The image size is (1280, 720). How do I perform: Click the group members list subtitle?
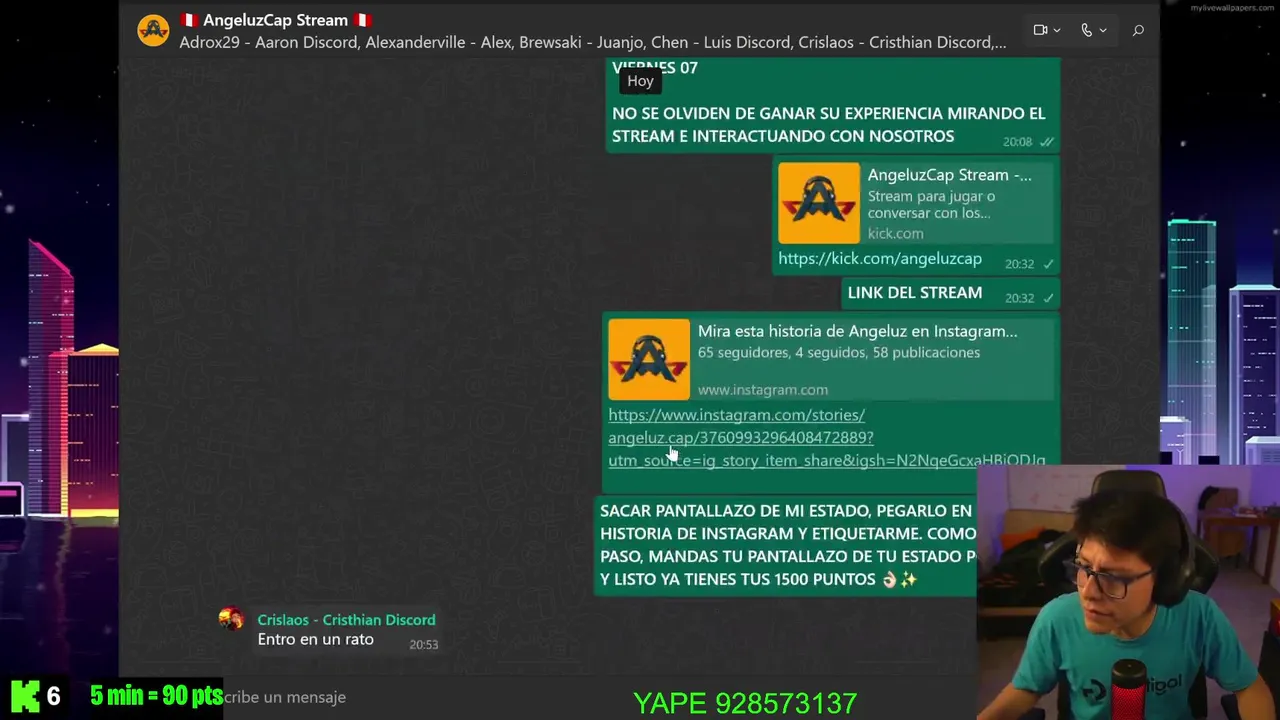click(x=593, y=43)
